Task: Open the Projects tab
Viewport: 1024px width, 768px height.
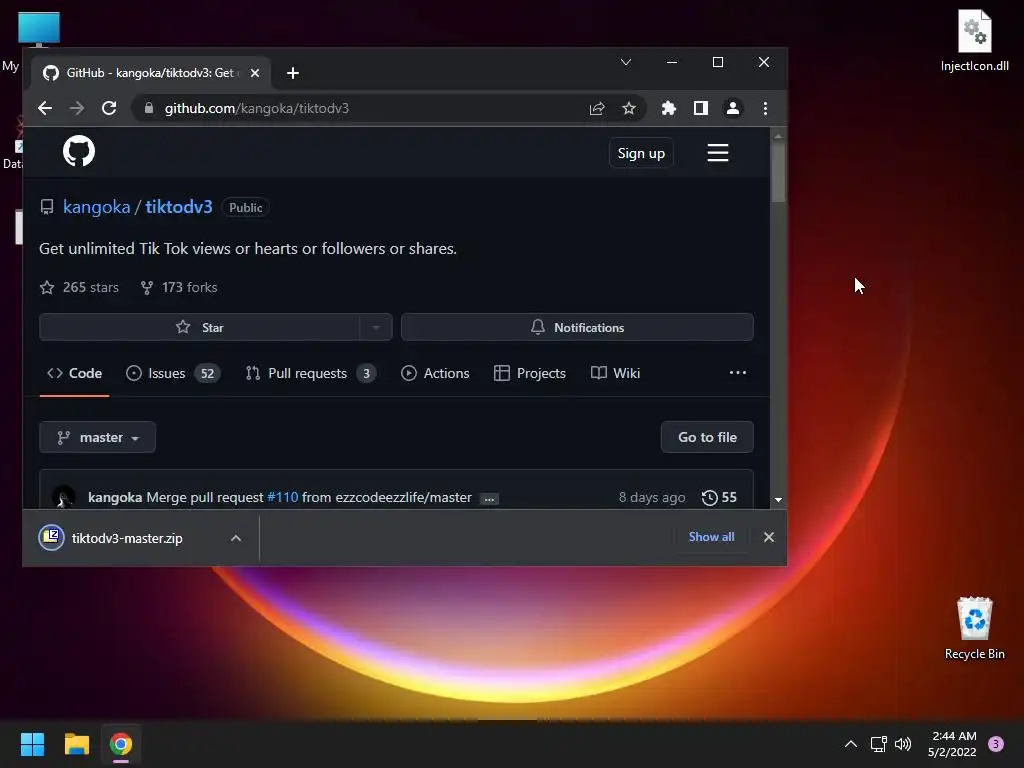Action: [530, 374]
